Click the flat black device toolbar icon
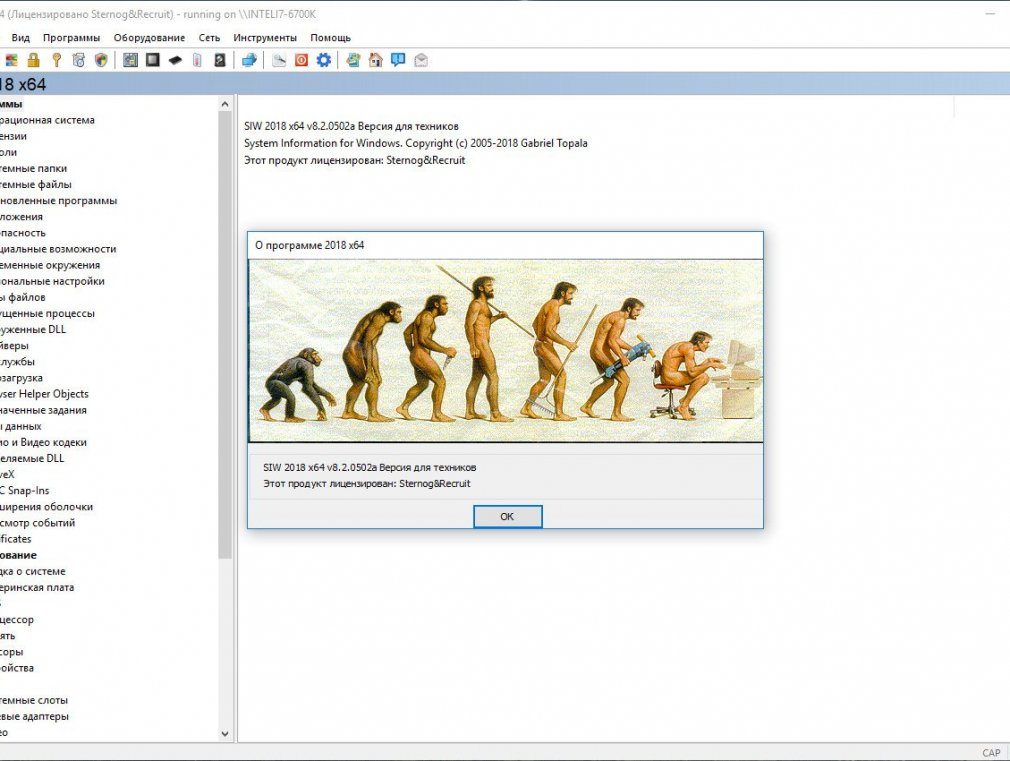This screenshot has height=761, width=1010. (x=175, y=61)
